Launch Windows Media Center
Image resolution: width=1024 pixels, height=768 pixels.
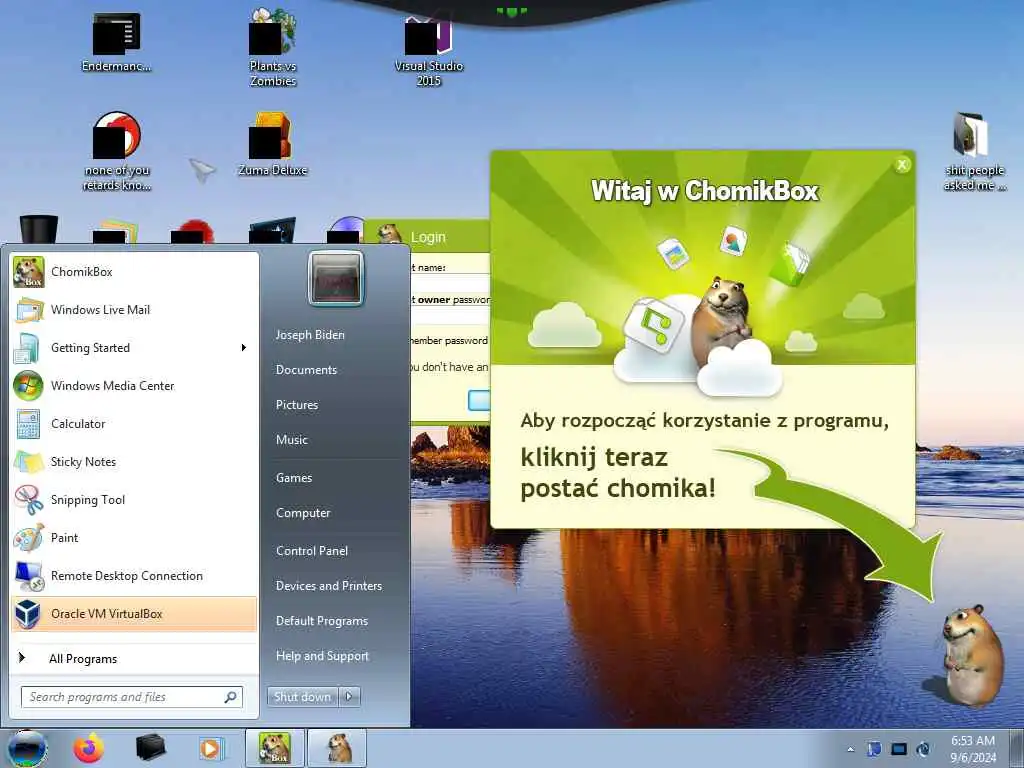[135, 385]
